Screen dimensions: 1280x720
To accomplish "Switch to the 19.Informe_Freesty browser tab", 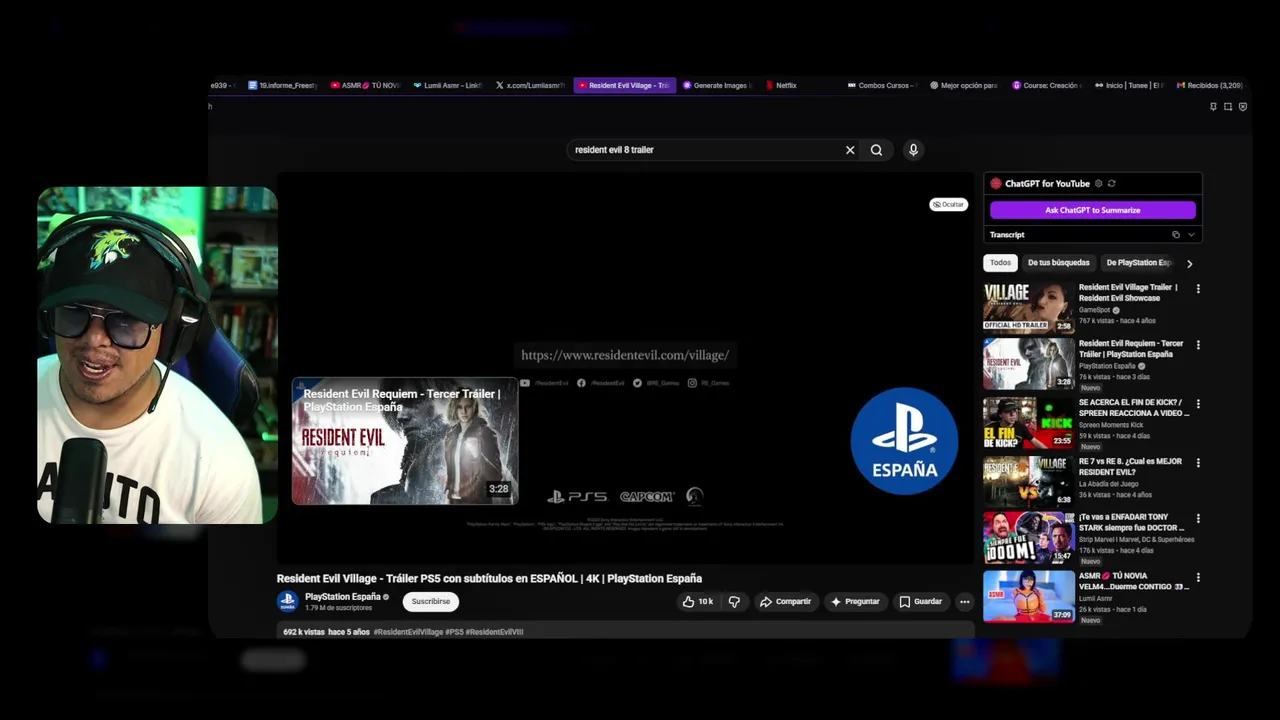I will point(282,86).
